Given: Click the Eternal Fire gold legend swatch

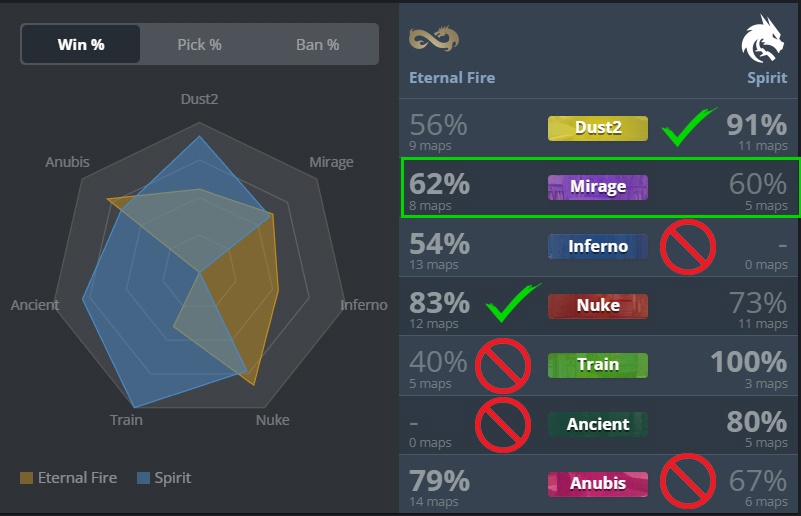Looking at the screenshot, I should coord(26,478).
